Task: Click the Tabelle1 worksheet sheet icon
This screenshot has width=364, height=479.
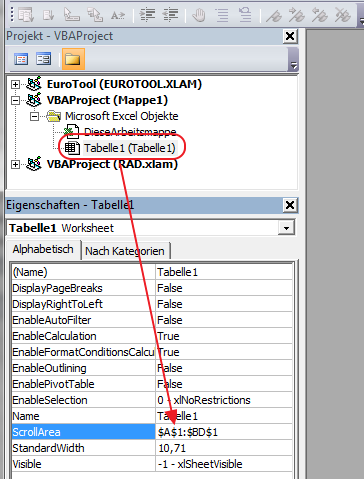Action: click(x=72, y=148)
